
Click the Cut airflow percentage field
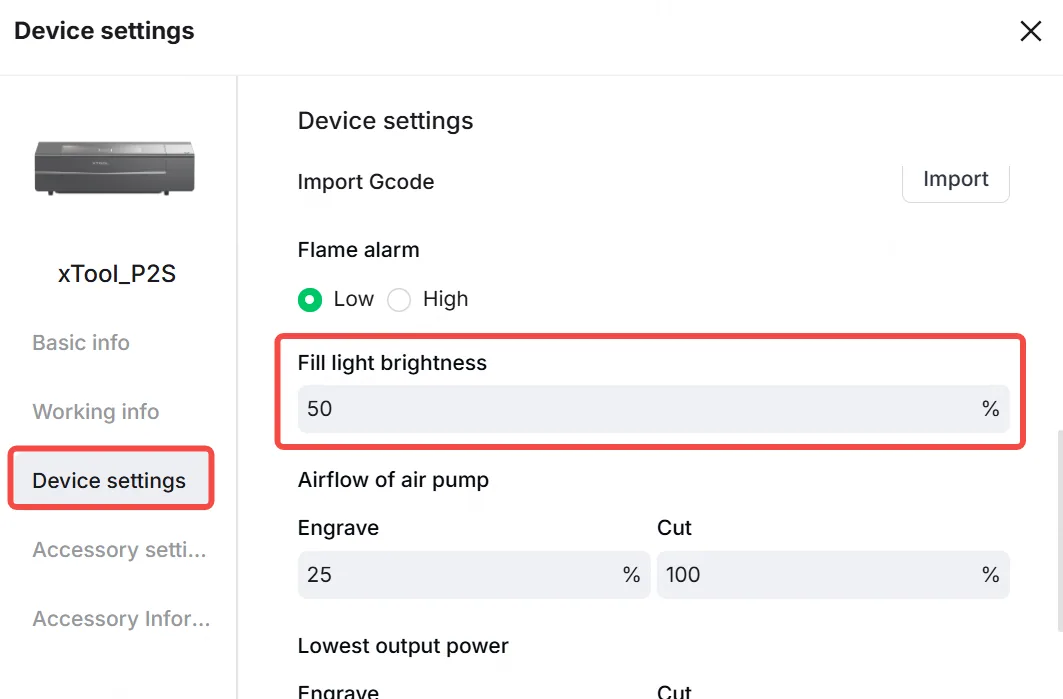coord(833,574)
